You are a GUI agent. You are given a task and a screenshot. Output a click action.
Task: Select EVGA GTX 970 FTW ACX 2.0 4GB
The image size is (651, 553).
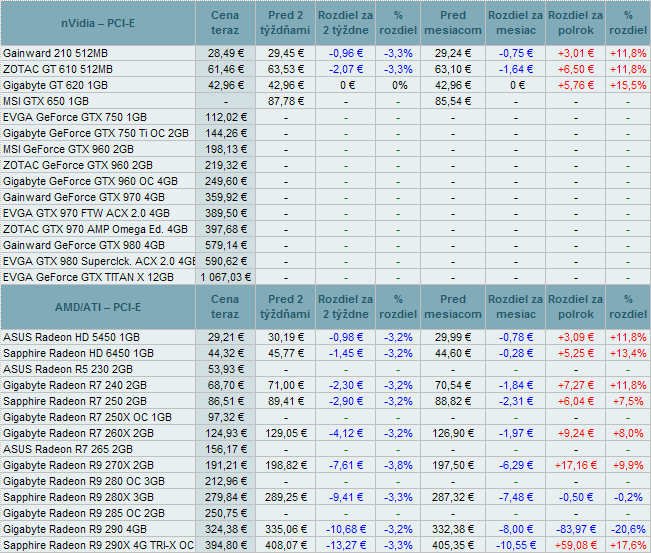(86, 213)
